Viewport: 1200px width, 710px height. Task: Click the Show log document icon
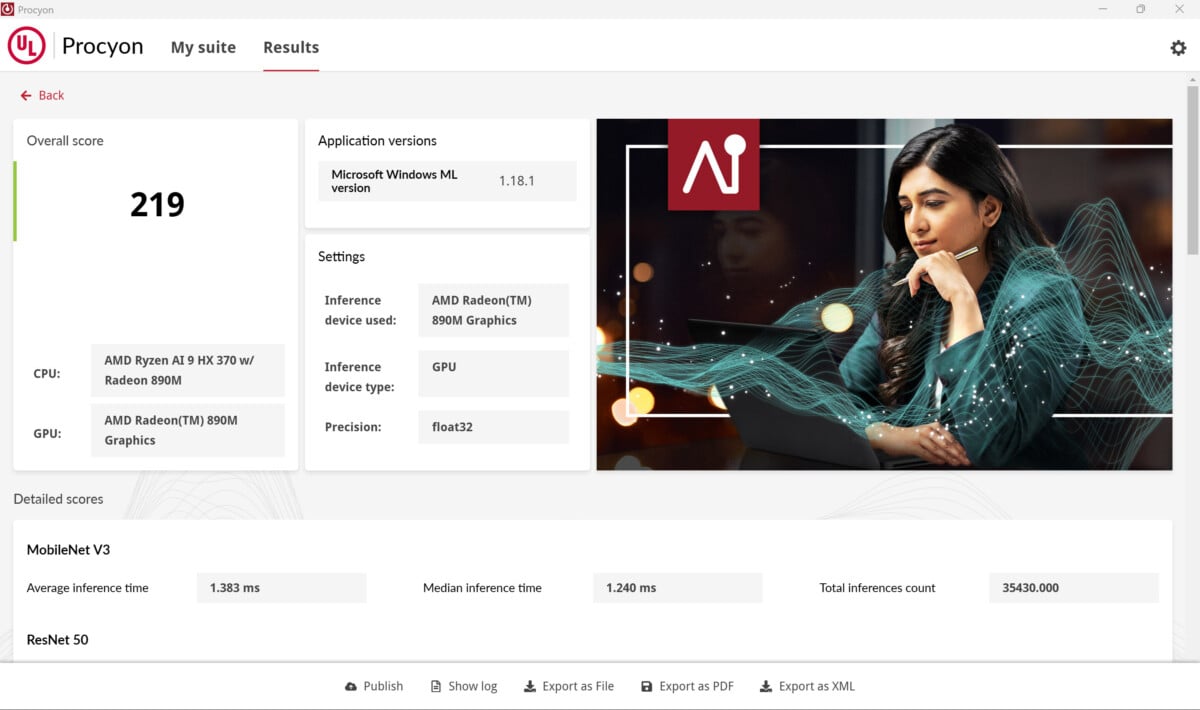436,687
